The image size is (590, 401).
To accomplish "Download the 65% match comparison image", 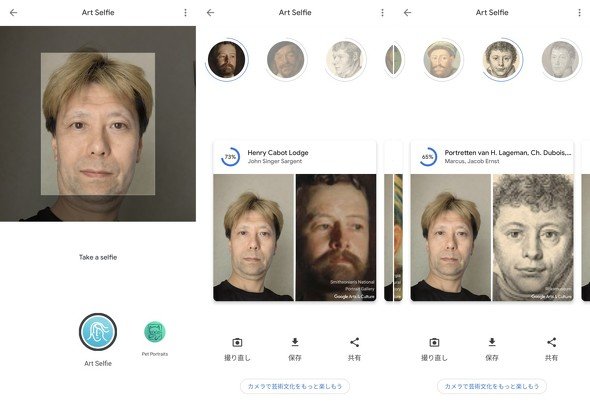I will [x=492, y=349].
